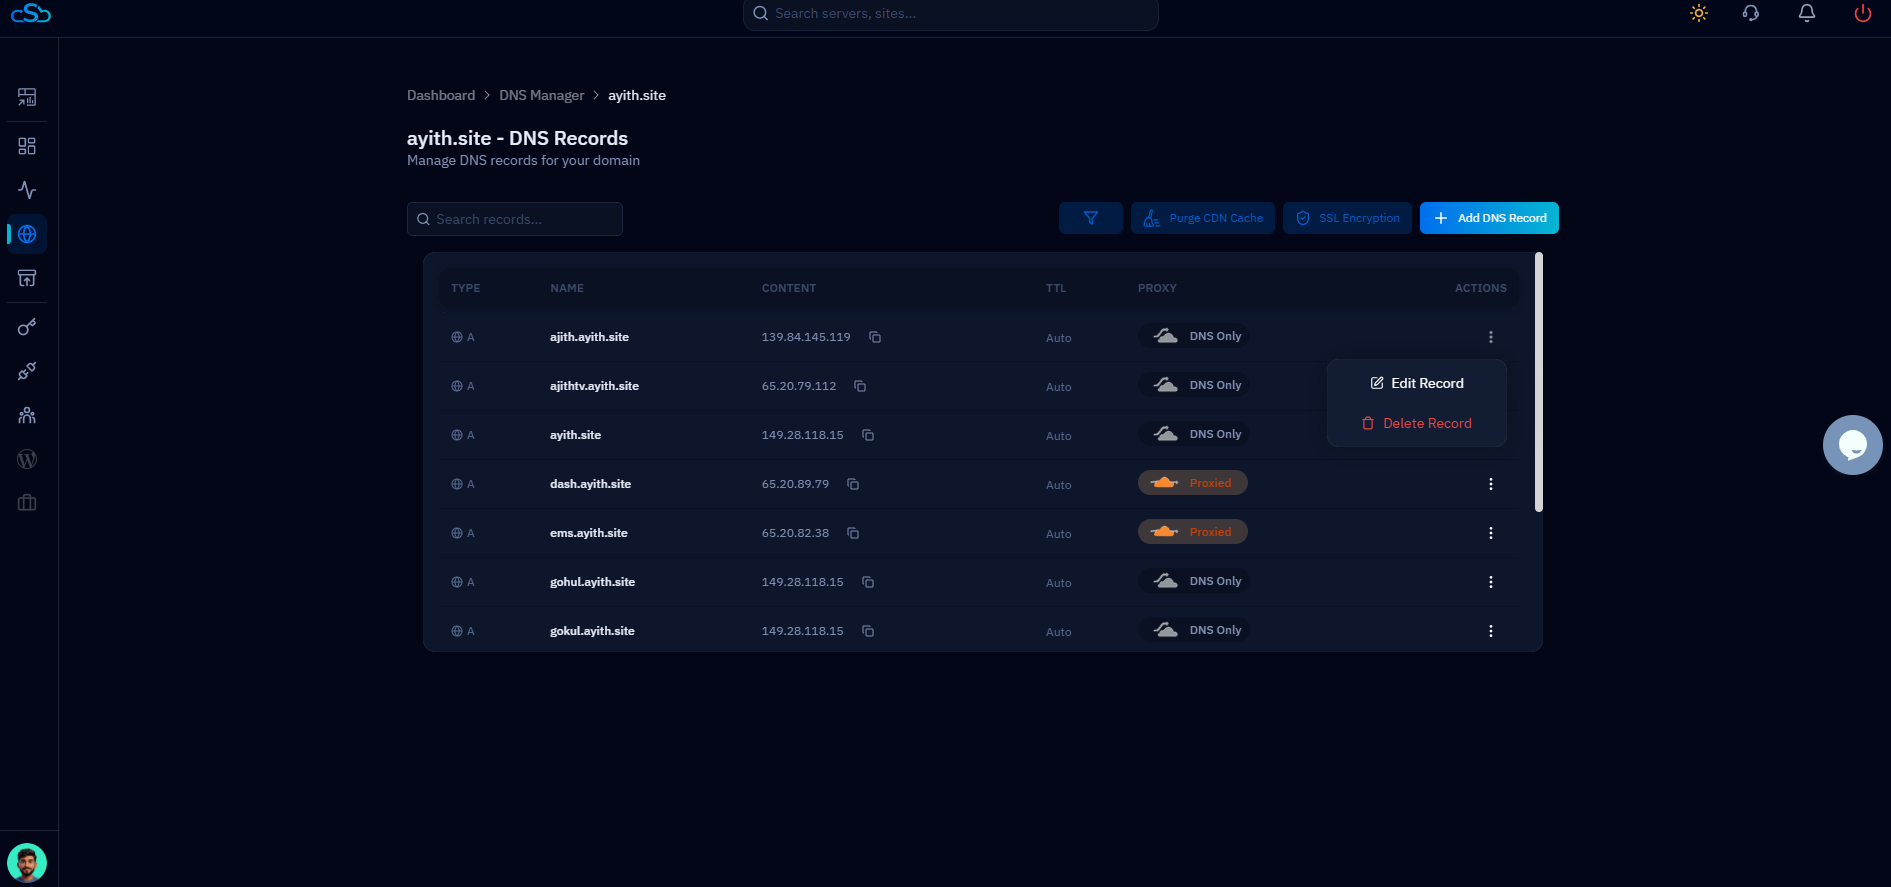Focus the Search records field
This screenshot has width=1891, height=887.
pos(515,219)
